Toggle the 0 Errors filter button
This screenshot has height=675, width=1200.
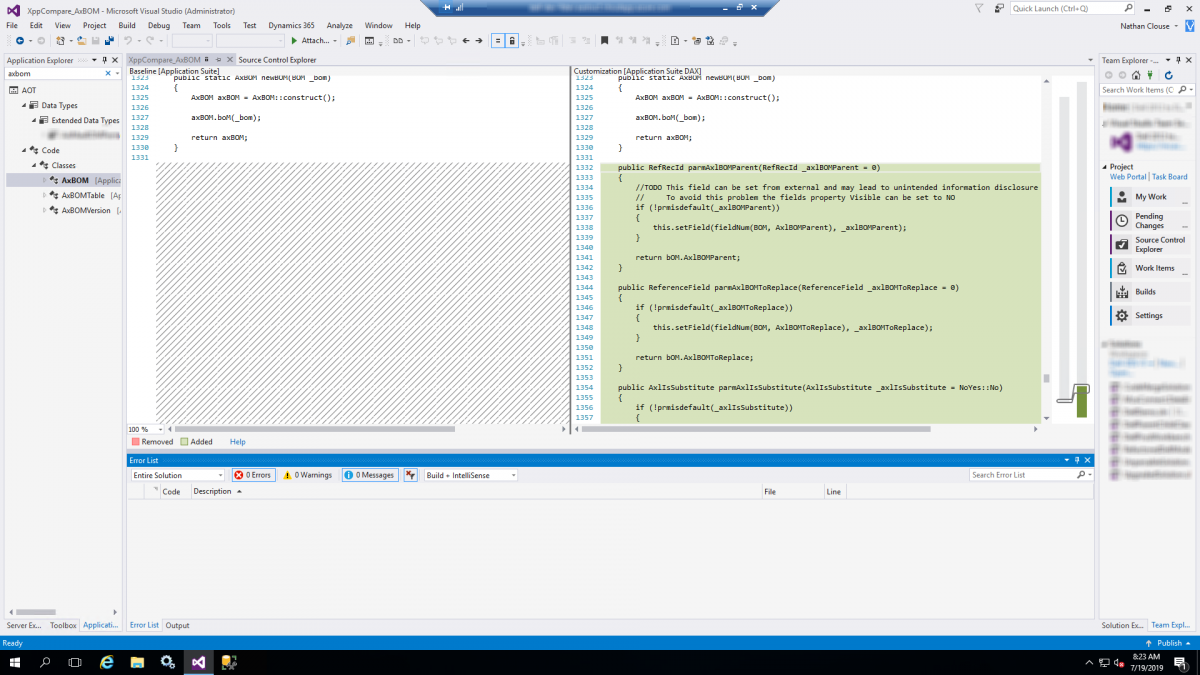(253, 475)
